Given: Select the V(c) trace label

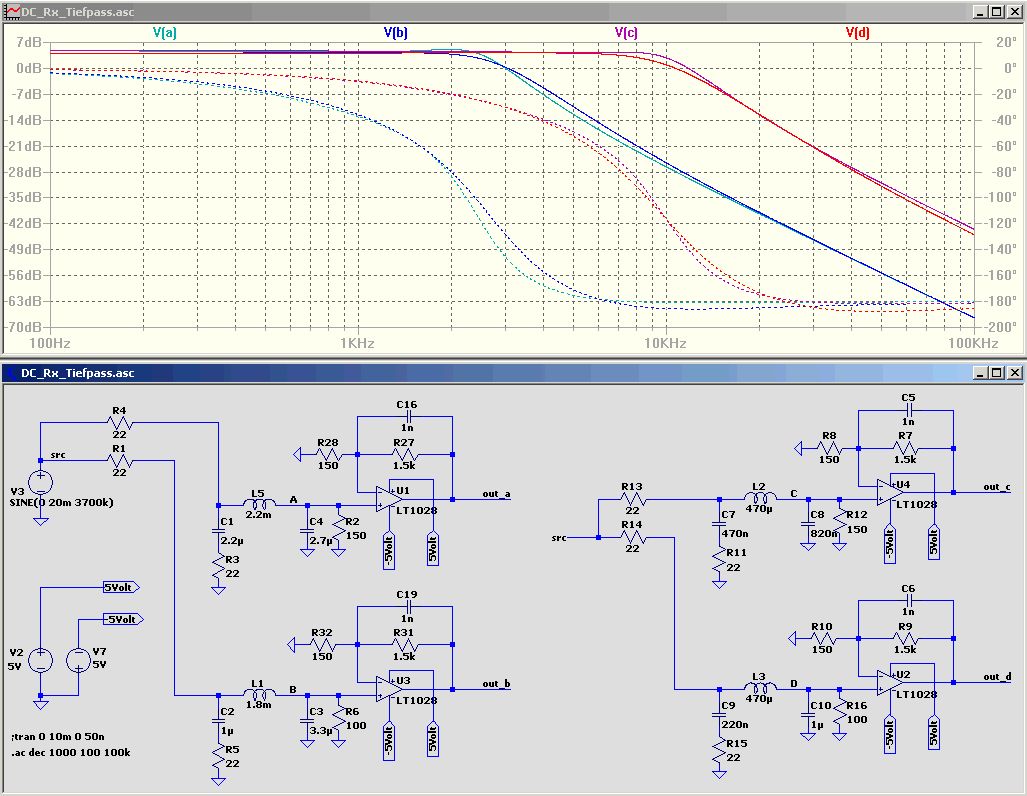Looking at the screenshot, I should coord(626,33).
